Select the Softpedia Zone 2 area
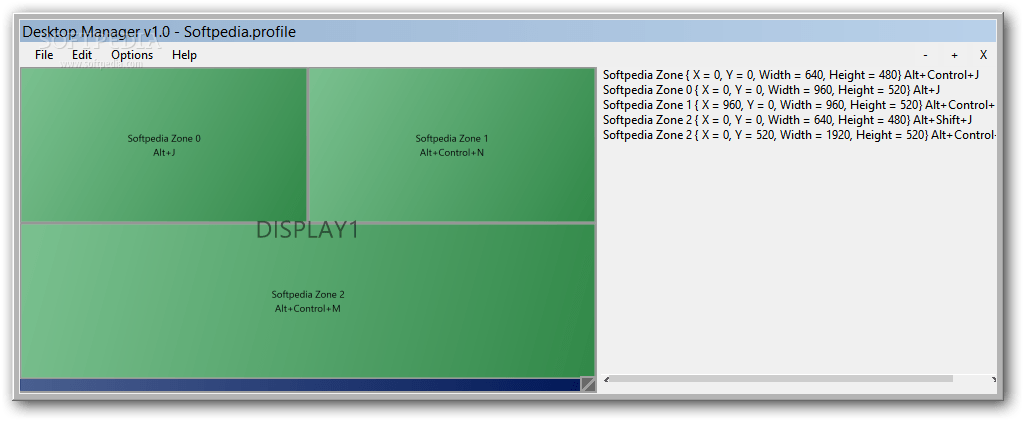Viewport: 1024px width, 421px height. (x=308, y=301)
